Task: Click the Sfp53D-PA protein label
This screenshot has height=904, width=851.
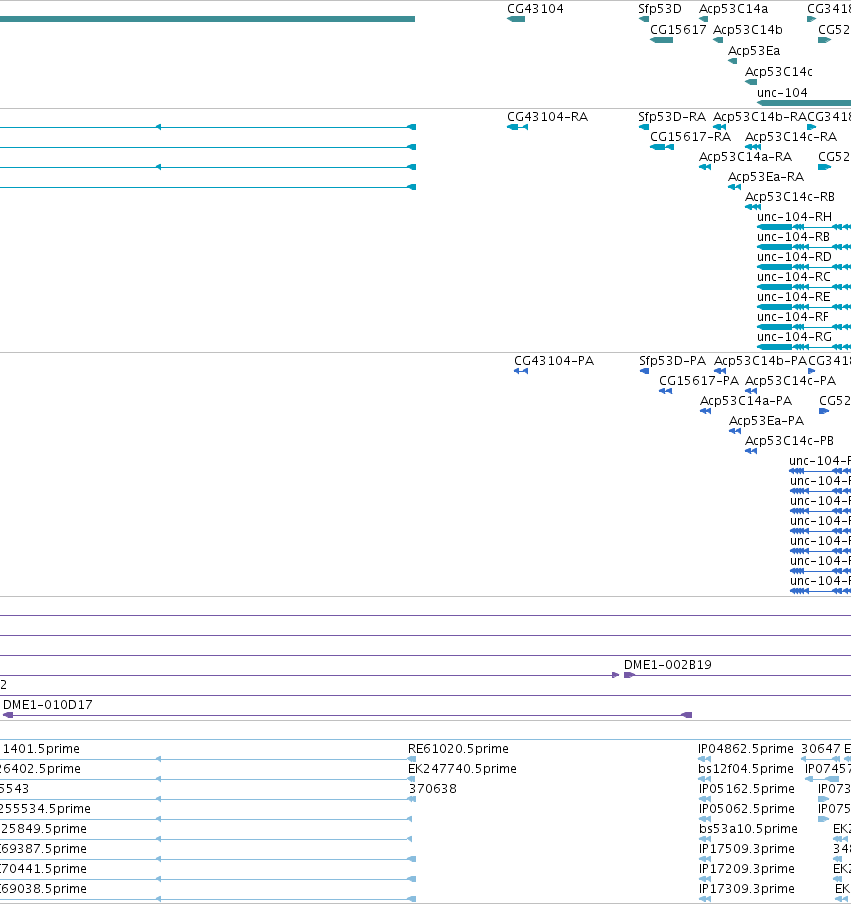Action: click(673, 360)
